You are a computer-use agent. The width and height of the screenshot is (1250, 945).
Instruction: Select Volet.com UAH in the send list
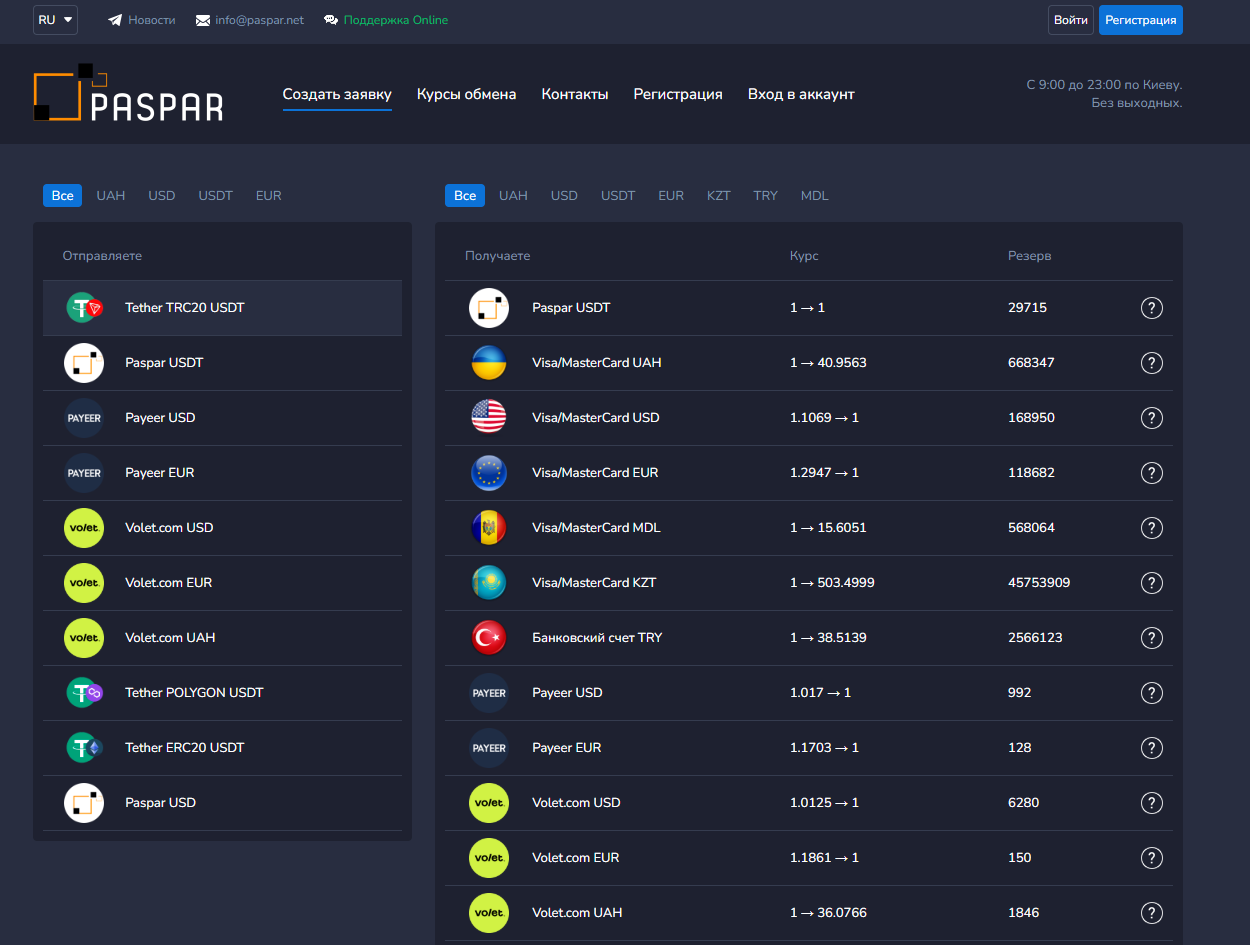coord(222,638)
